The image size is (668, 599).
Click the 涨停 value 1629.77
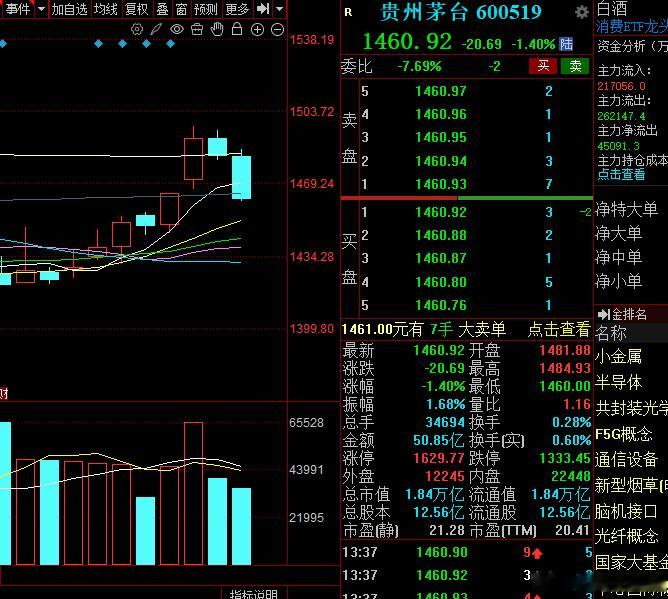point(439,458)
